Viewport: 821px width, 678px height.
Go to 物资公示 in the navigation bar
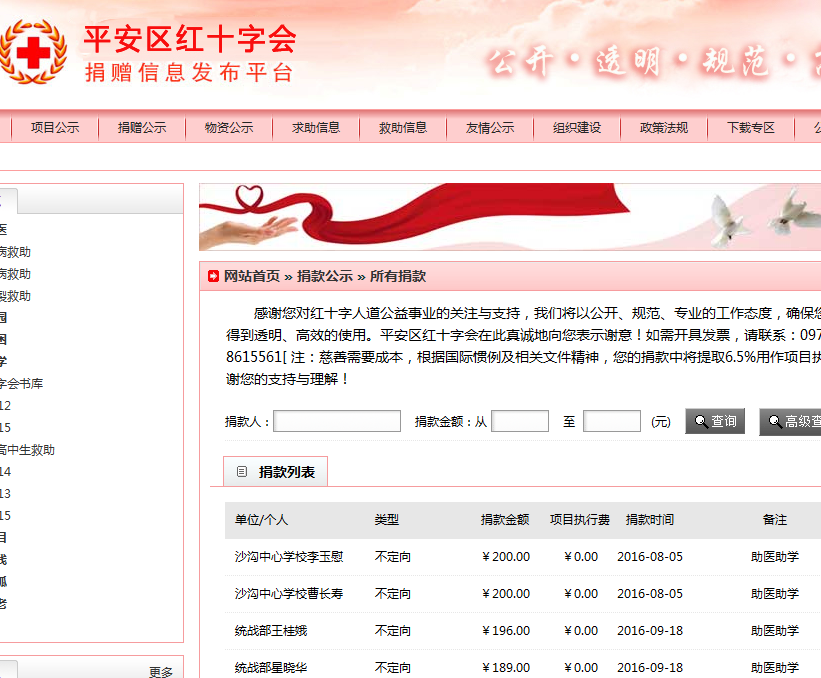[x=229, y=128]
